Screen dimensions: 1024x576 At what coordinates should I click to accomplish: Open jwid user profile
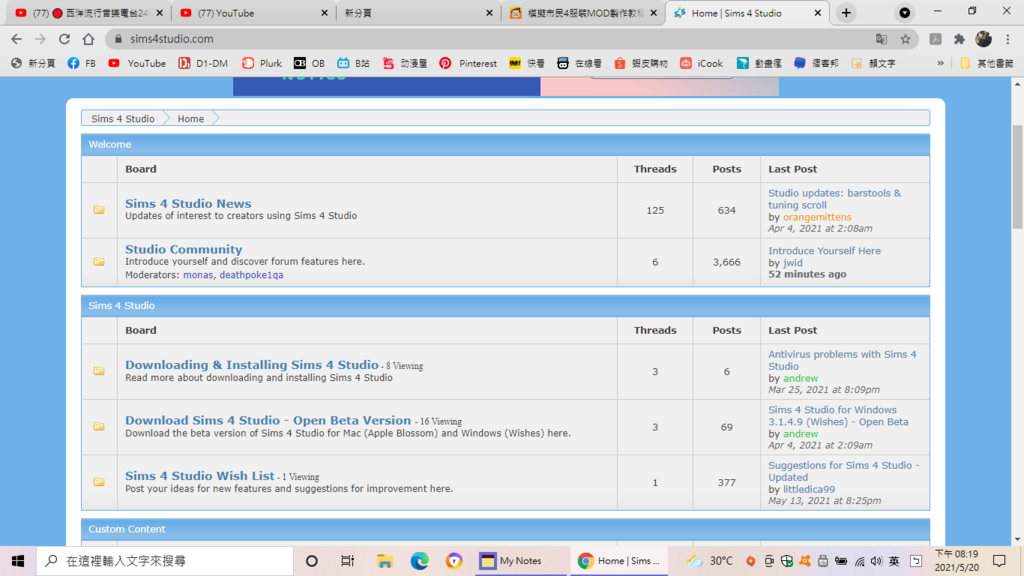point(793,263)
